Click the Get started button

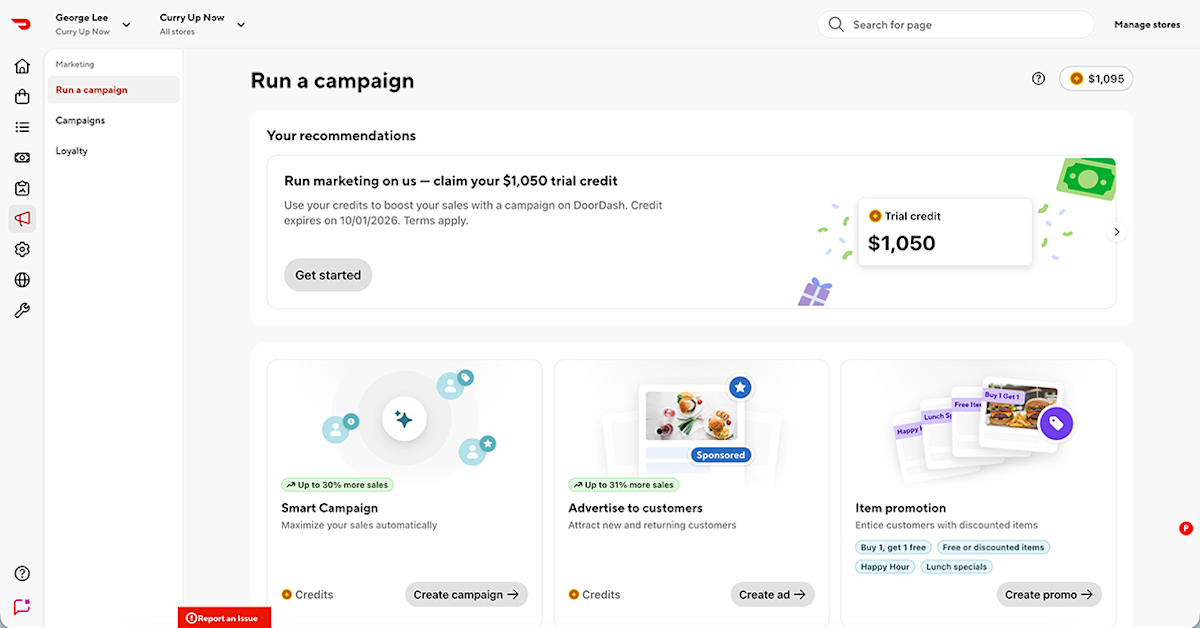328,275
